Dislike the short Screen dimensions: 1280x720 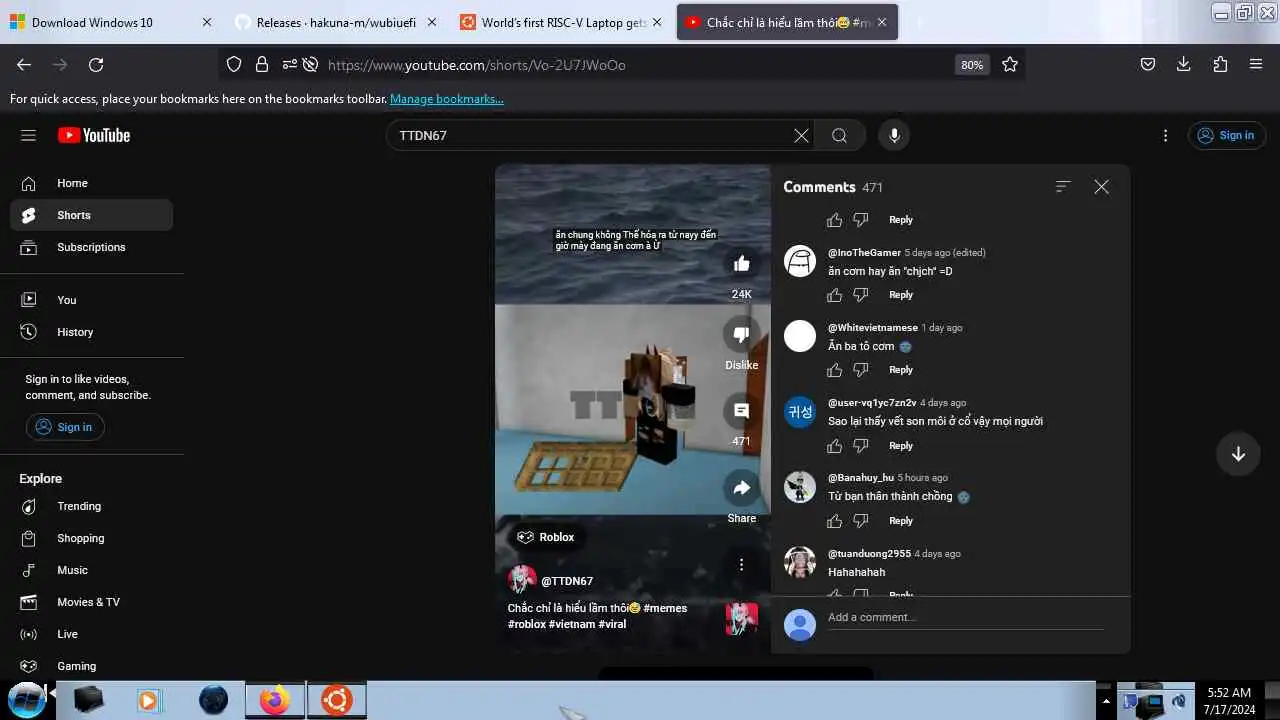(741, 335)
